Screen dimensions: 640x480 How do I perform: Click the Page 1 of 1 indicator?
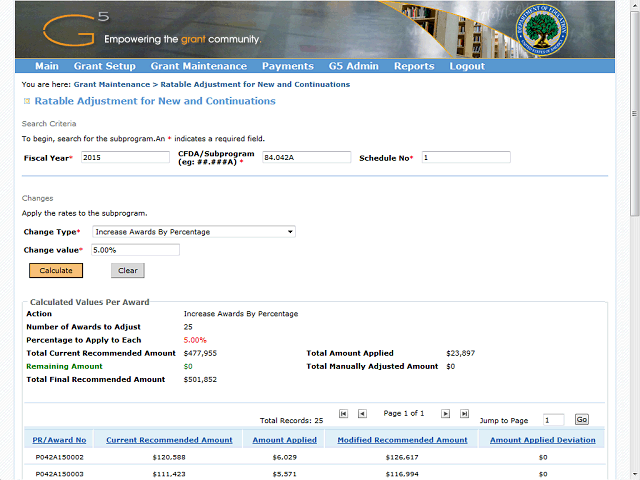click(x=404, y=413)
